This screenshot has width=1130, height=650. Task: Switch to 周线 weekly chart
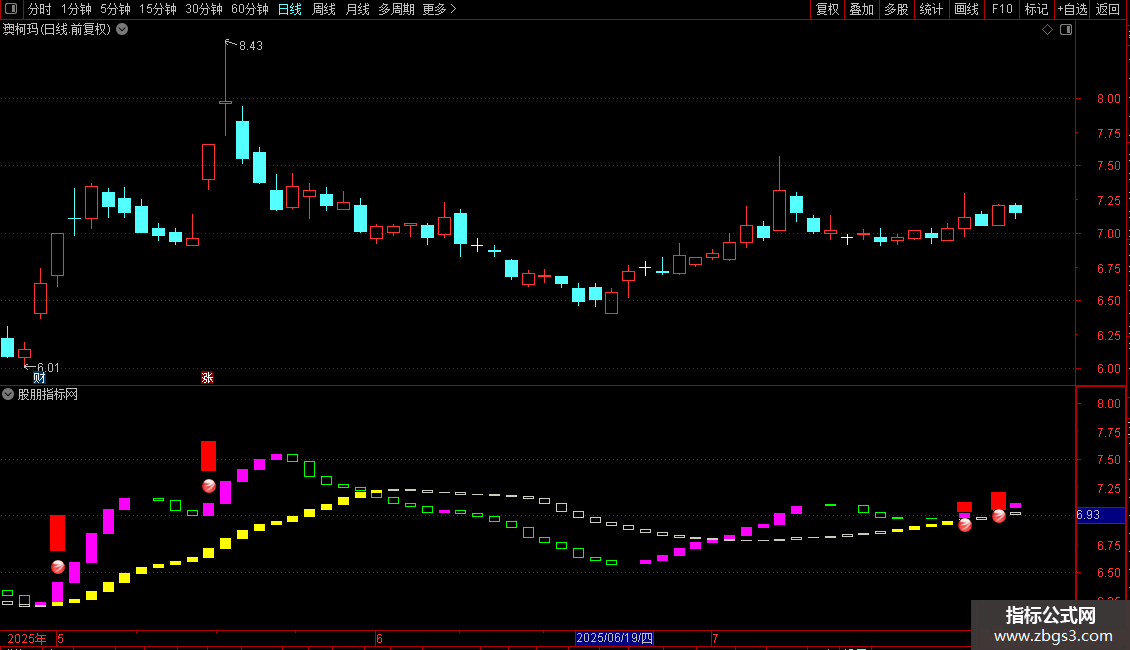pos(324,9)
